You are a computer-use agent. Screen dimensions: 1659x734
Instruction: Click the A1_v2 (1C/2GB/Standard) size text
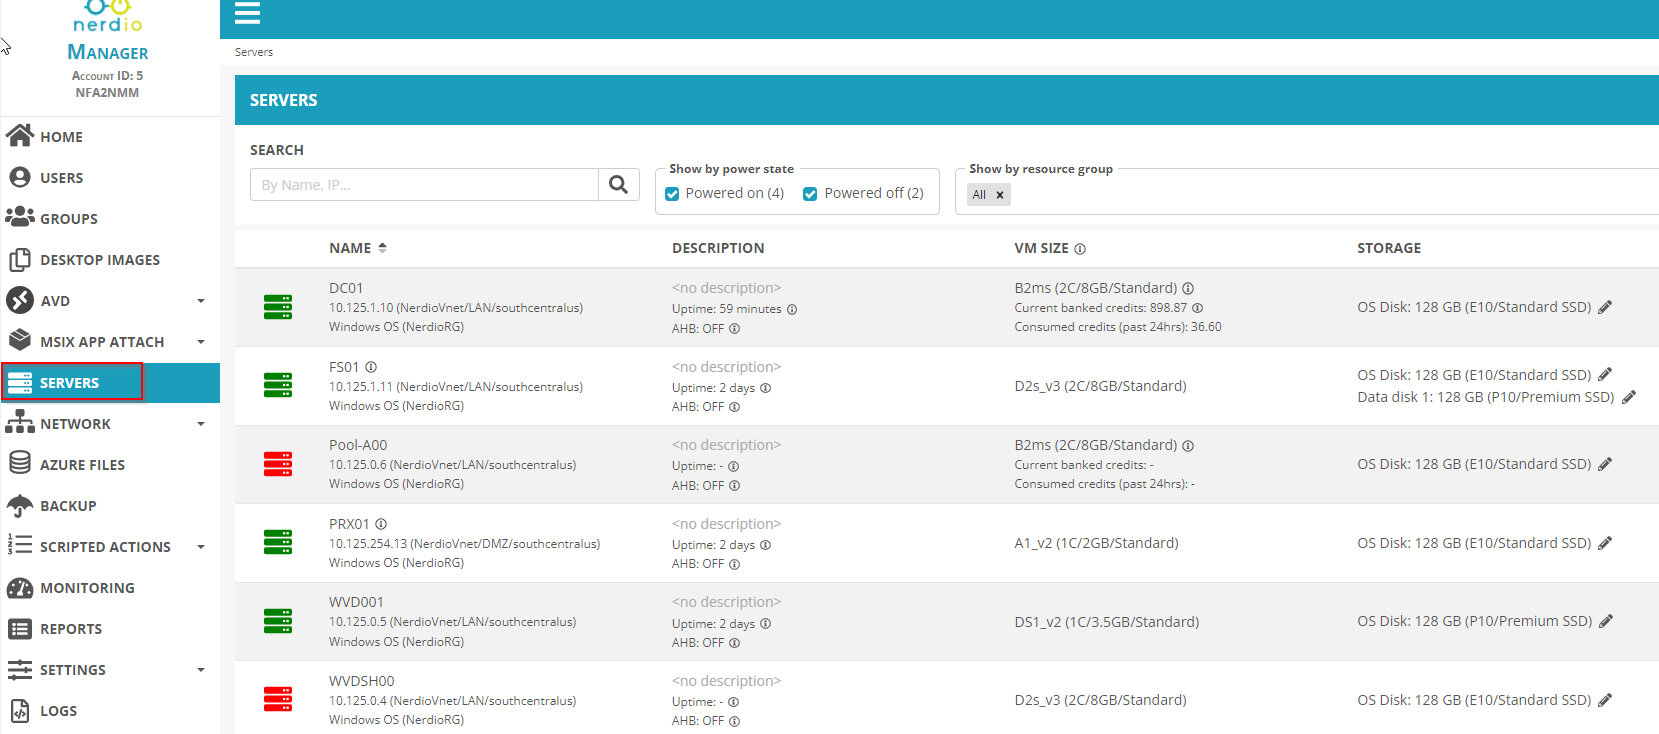(x=1096, y=543)
